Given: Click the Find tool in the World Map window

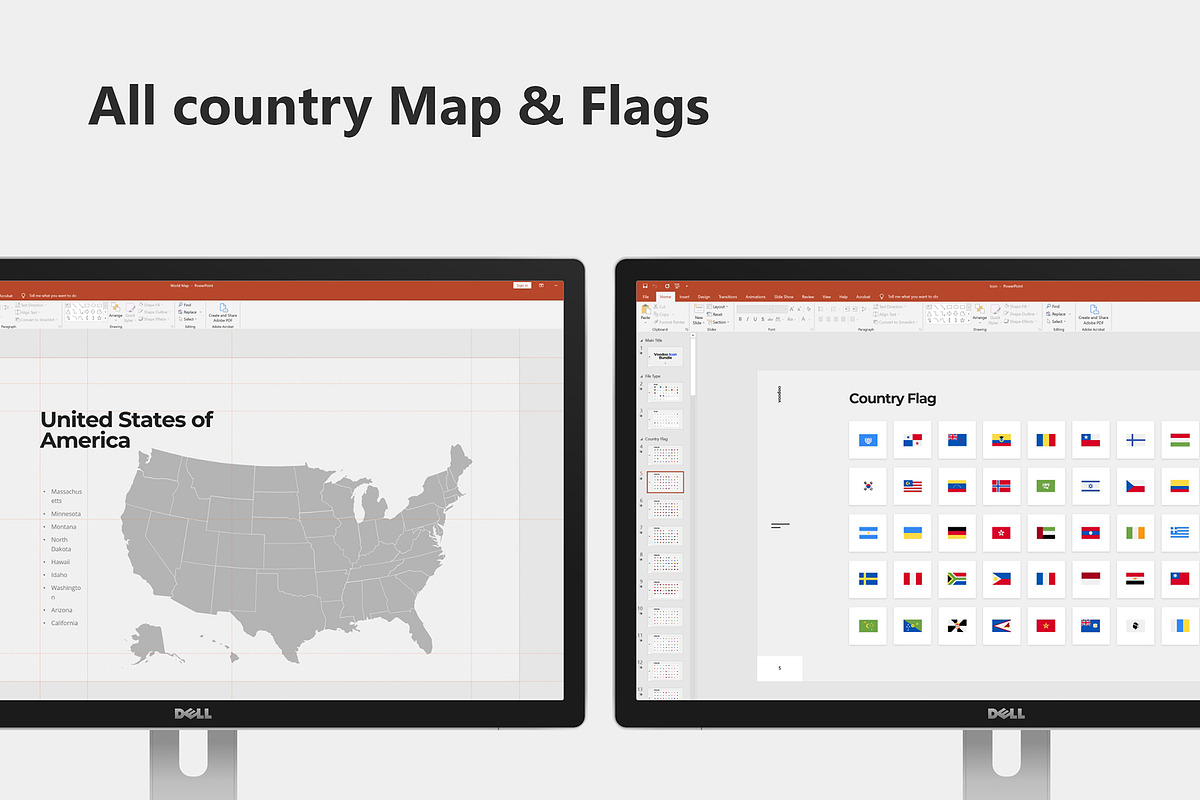Looking at the screenshot, I should [x=187, y=305].
